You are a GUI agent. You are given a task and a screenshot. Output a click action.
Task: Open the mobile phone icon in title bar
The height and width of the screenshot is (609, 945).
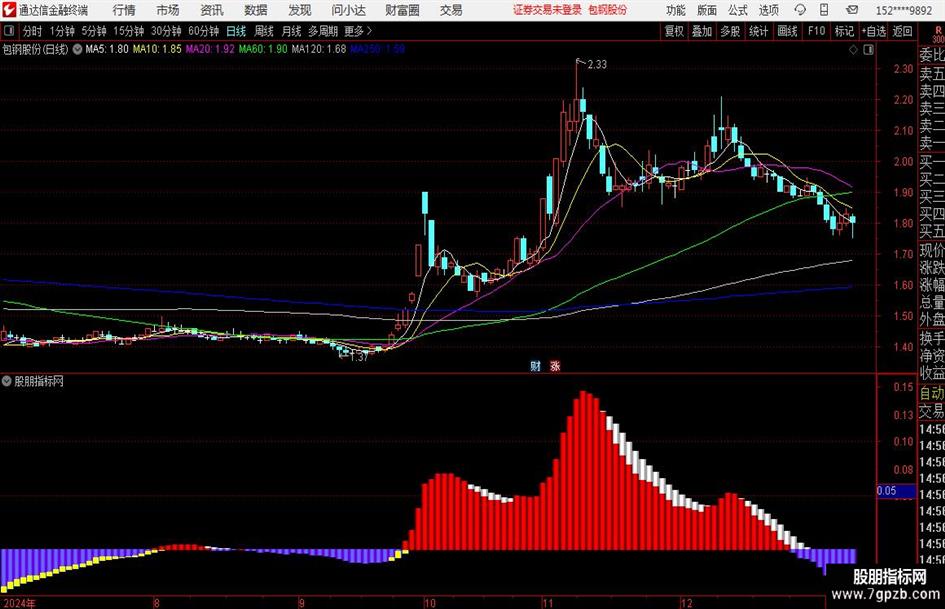(x=824, y=10)
